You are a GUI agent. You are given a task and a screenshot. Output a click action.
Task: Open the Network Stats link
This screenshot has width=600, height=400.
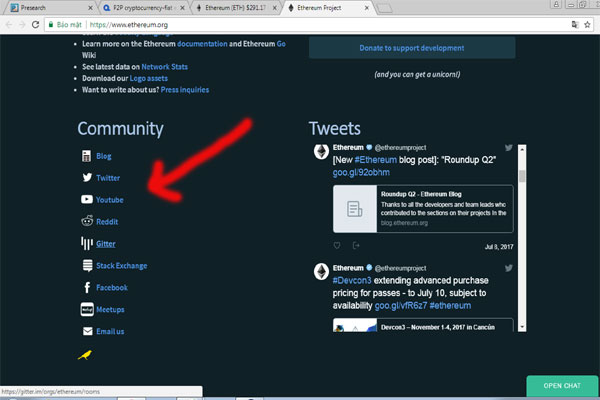click(x=165, y=67)
